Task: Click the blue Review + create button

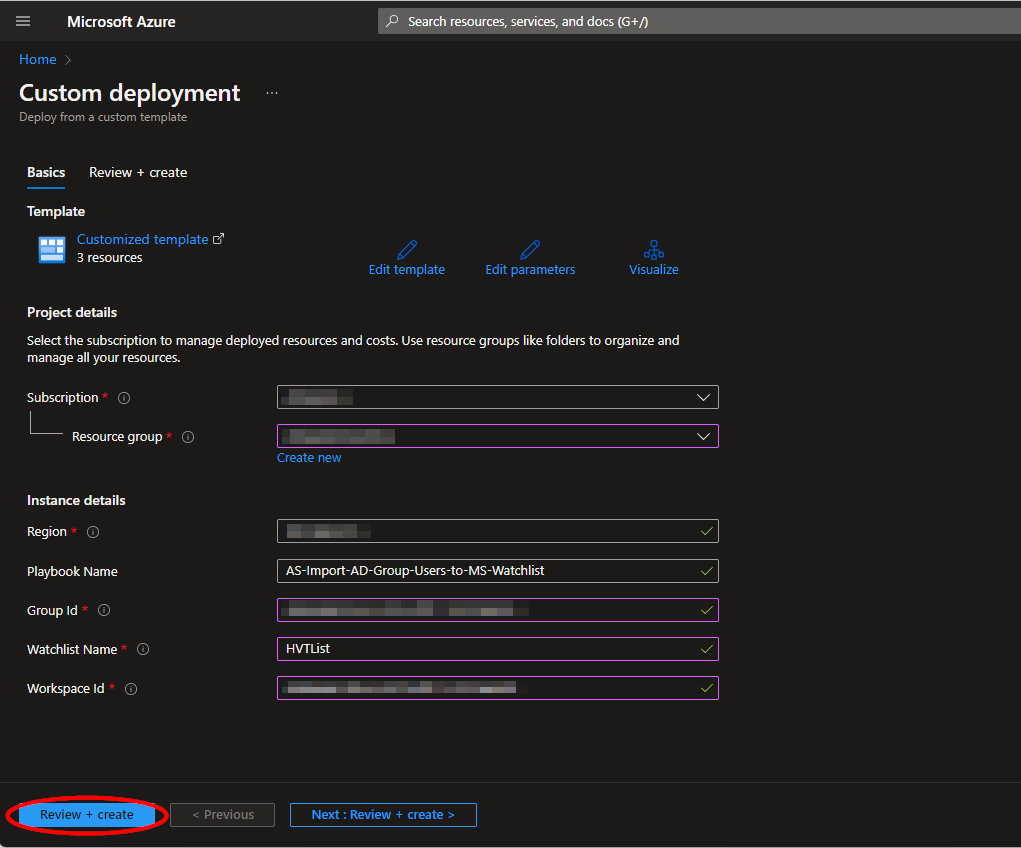Action: (x=87, y=815)
